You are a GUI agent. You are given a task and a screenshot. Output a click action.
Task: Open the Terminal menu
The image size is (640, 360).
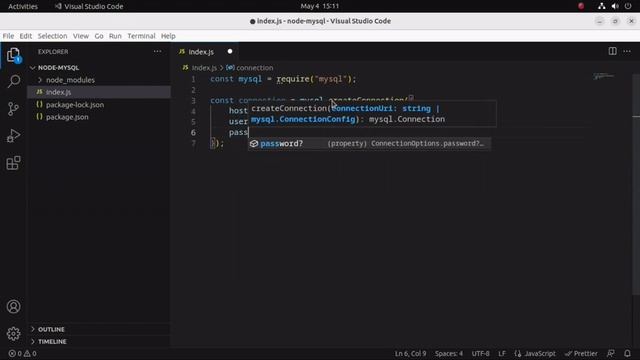[141, 36]
